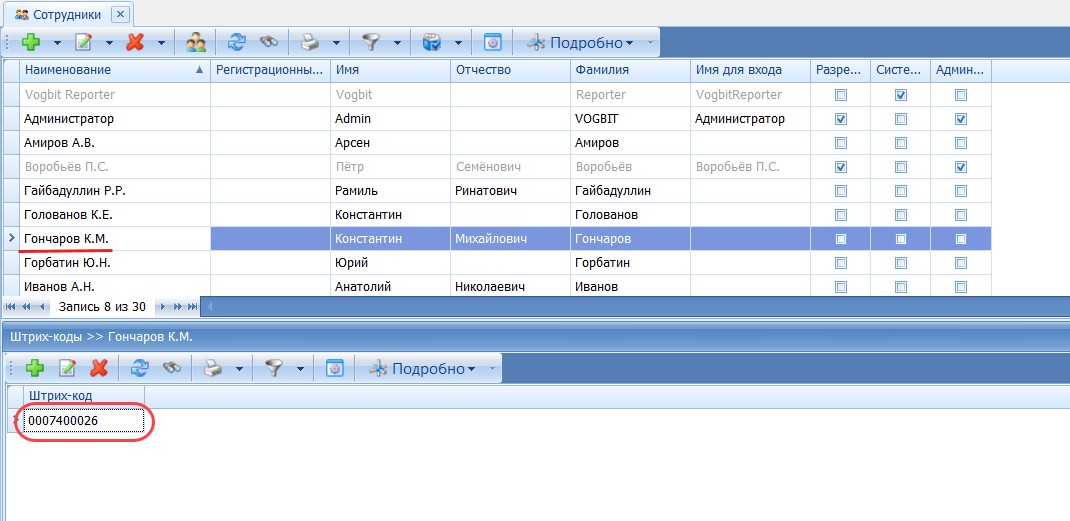The height and width of the screenshot is (521, 1070).
Task: Go to last record in navigator
Action: tap(192, 307)
